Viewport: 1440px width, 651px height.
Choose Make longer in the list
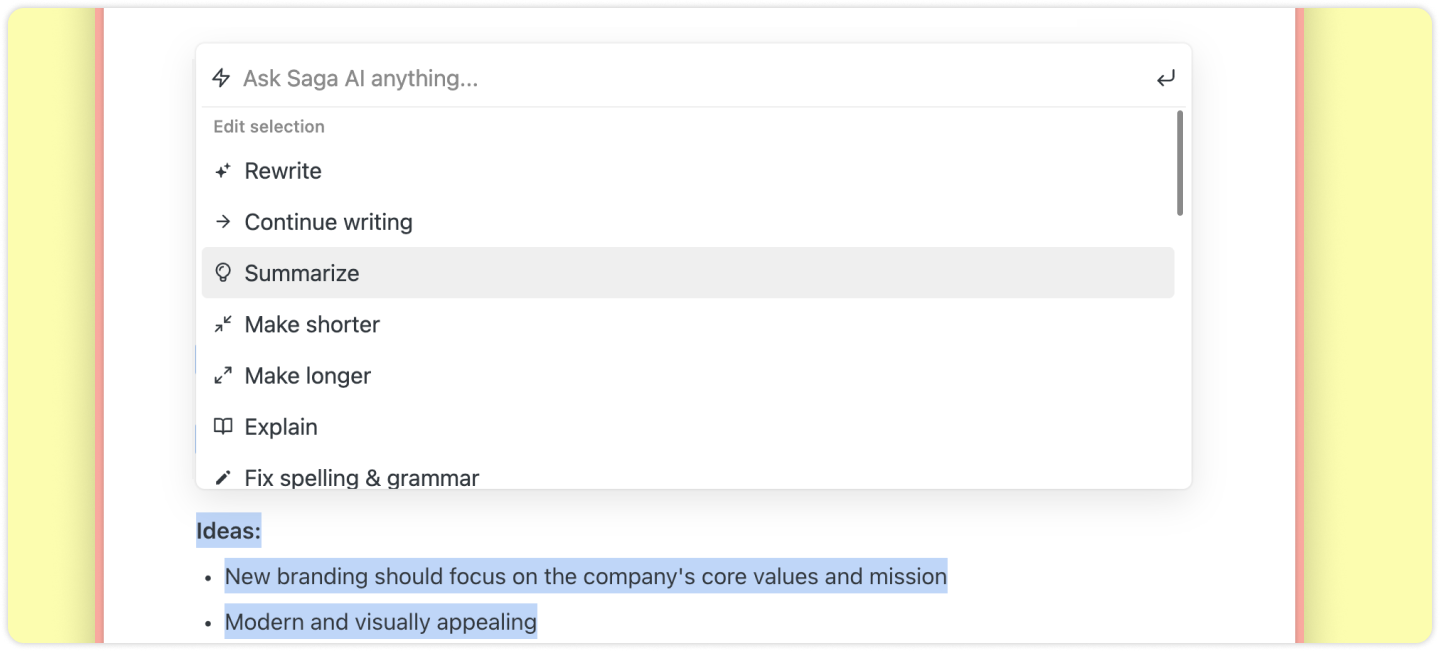click(x=308, y=376)
